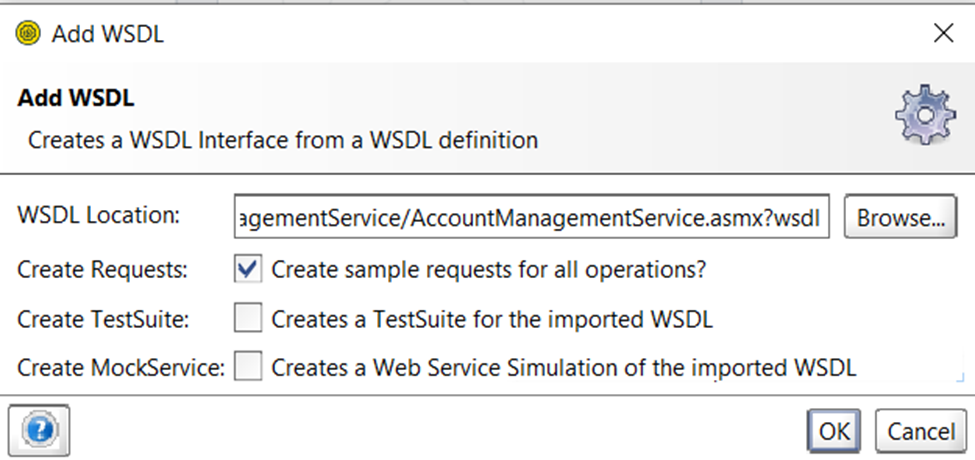
Task: Click the 'Create MockService:' row label
Action: (x=121, y=368)
